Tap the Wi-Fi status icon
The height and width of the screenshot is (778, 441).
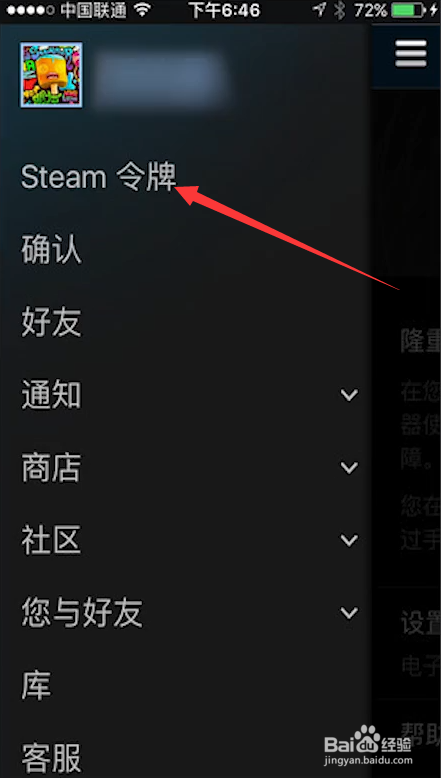click(143, 10)
